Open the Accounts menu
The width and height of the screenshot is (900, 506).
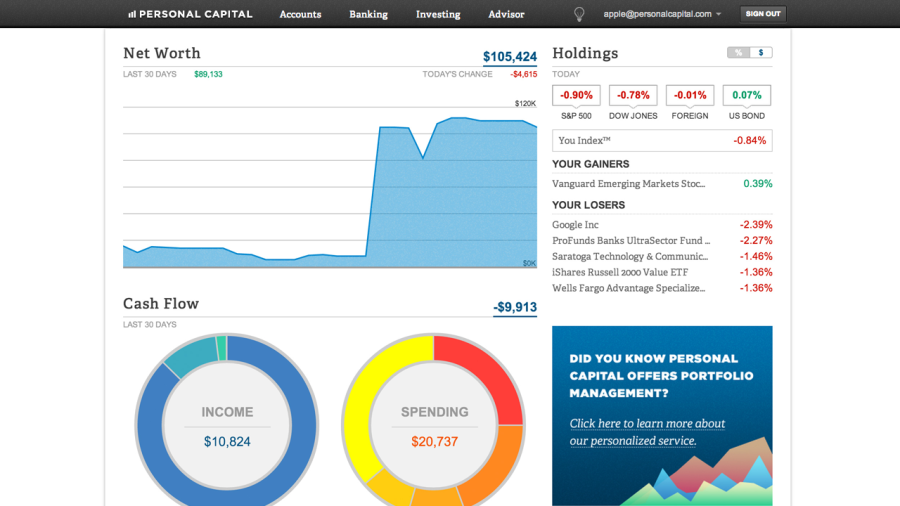pos(300,14)
